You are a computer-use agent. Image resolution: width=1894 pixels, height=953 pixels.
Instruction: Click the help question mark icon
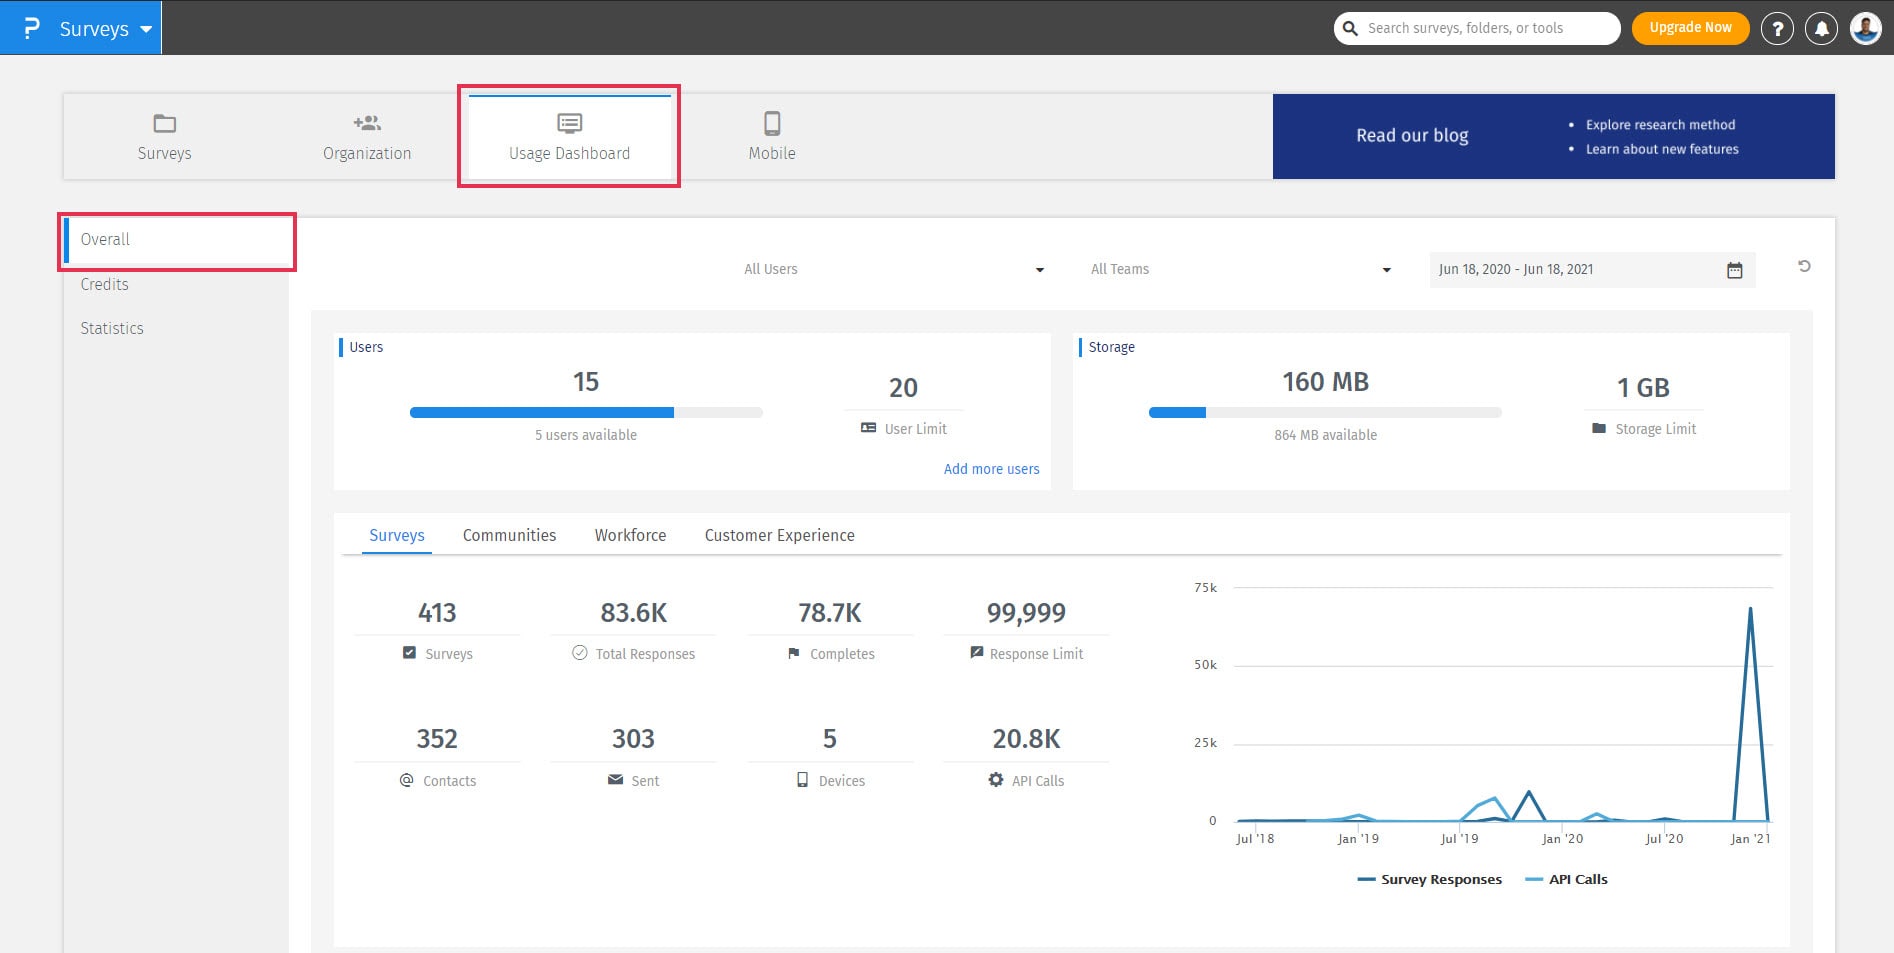(1777, 29)
